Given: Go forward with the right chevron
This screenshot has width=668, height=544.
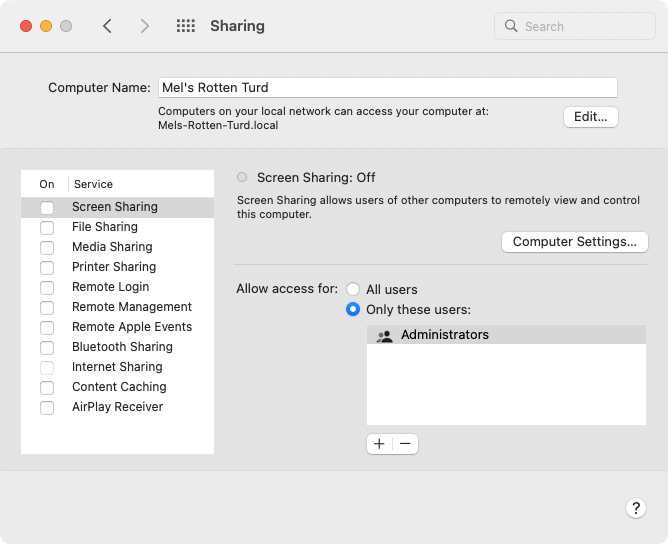Looking at the screenshot, I should click(145, 26).
